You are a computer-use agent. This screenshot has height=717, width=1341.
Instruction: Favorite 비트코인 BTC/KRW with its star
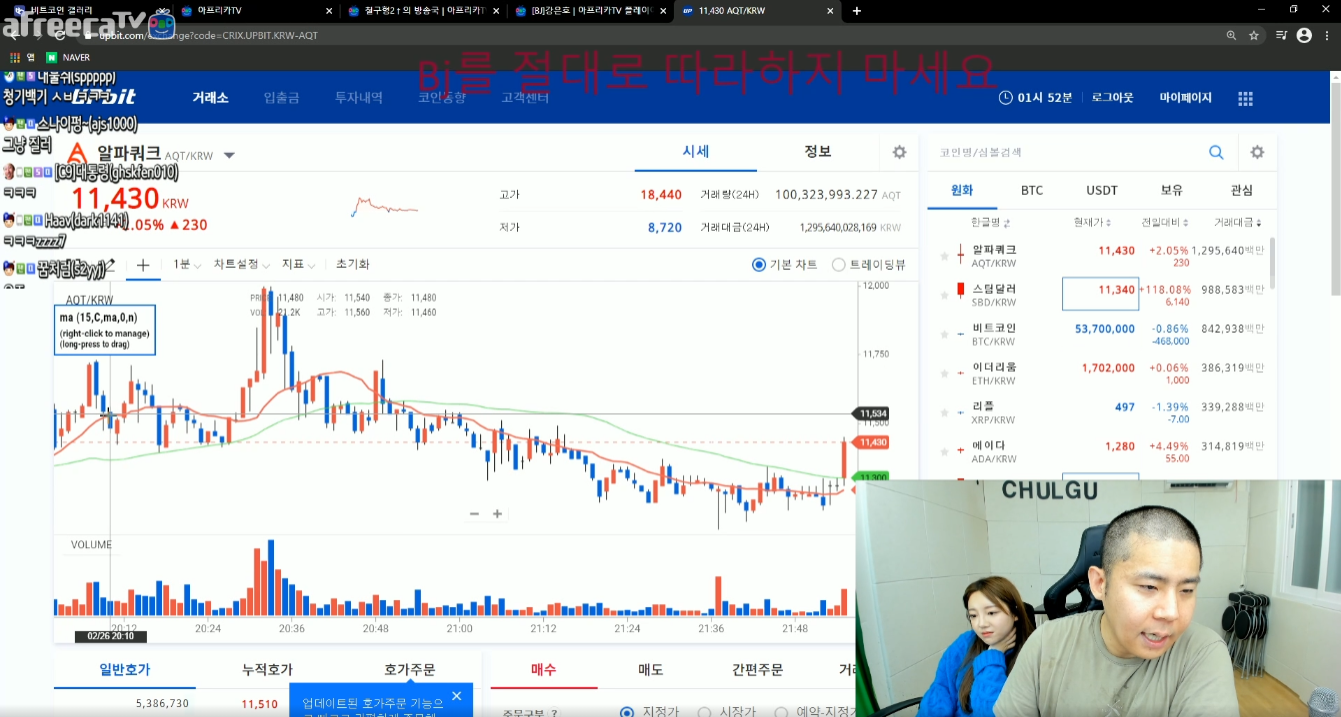pyautogui.click(x=944, y=334)
